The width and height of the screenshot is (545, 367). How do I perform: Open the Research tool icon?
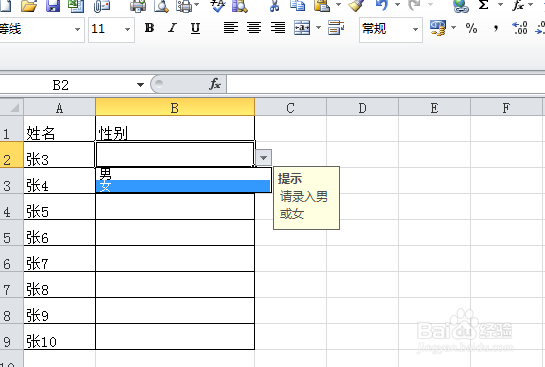[240, 6]
